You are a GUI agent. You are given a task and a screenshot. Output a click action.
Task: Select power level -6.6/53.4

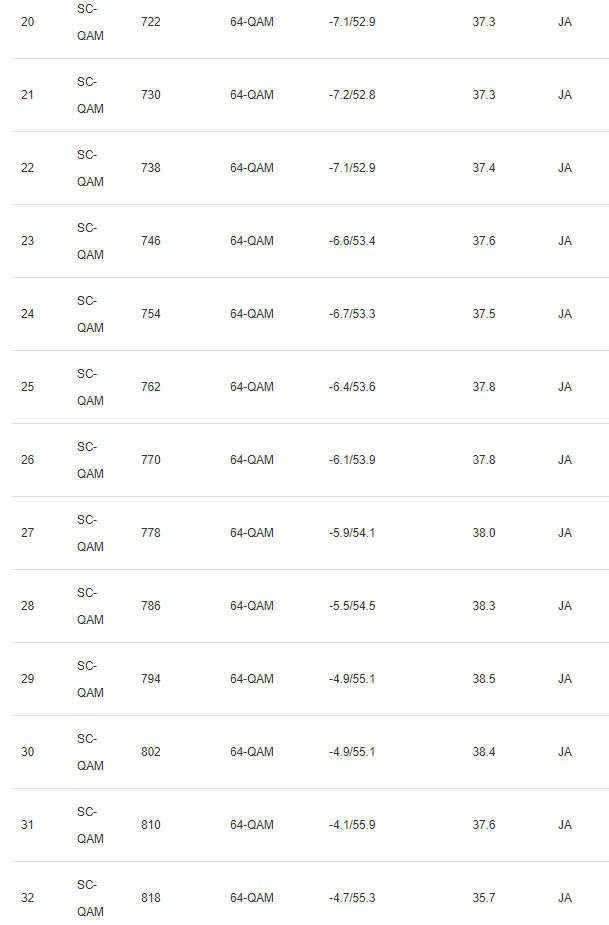click(352, 241)
